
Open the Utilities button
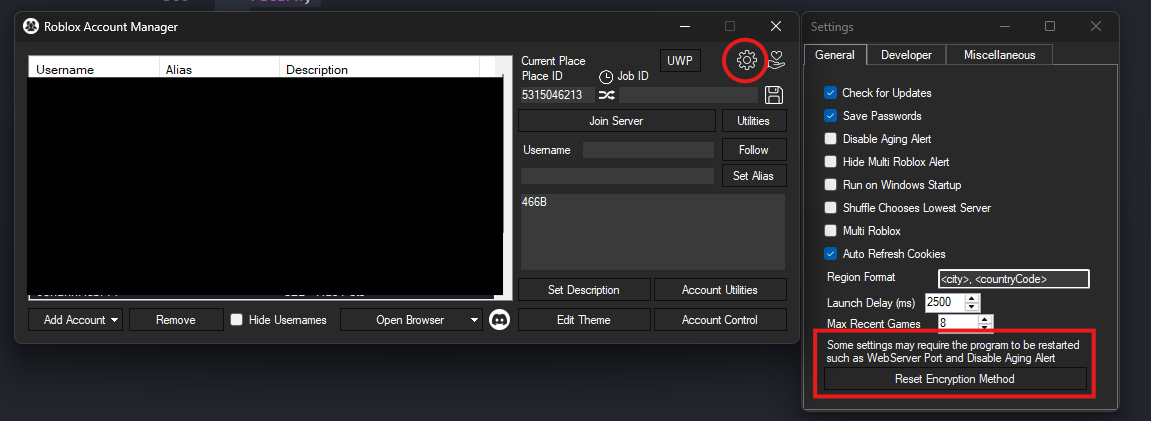[753, 121]
